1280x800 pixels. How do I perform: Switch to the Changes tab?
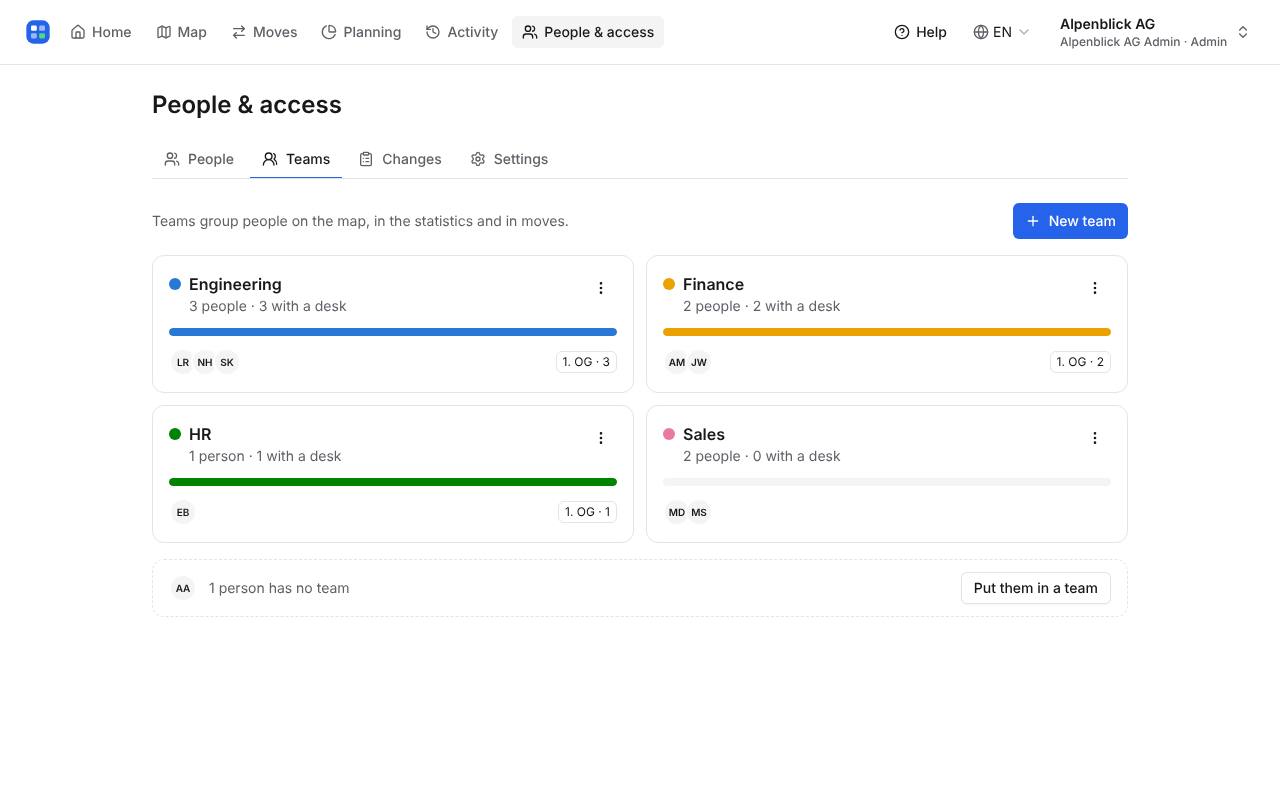[400, 159]
